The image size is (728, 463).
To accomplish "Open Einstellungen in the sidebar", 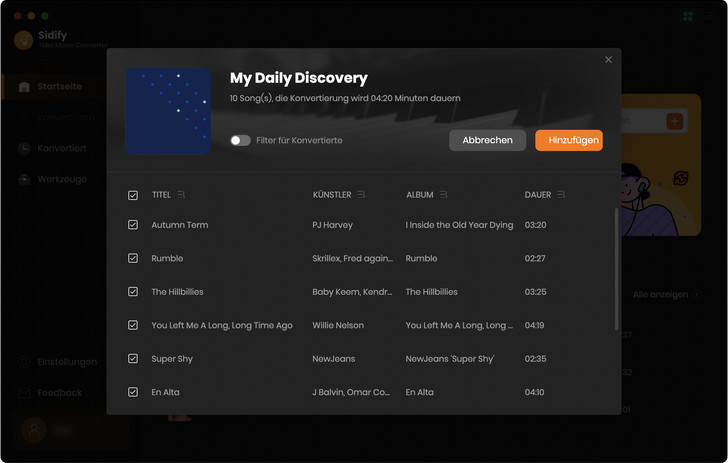I will pyautogui.click(x=66, y=362).
